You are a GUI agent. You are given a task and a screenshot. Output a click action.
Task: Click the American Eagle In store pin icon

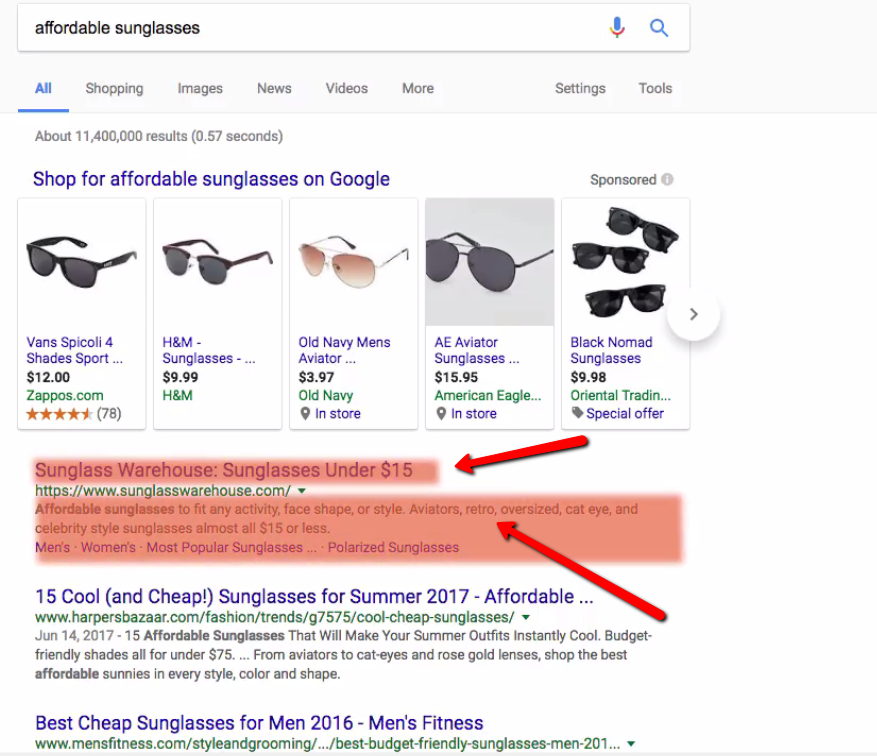coord(441,414)
